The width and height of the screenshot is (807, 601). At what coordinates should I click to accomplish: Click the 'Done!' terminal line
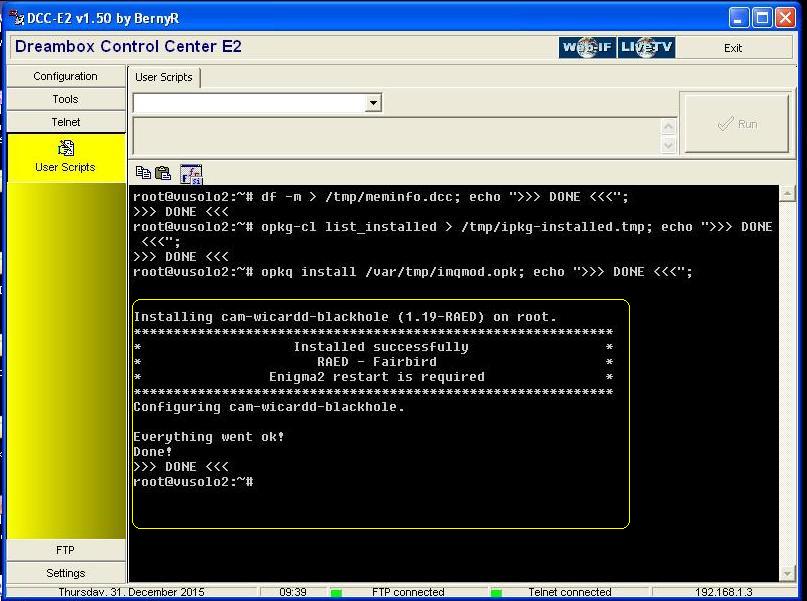153,452
